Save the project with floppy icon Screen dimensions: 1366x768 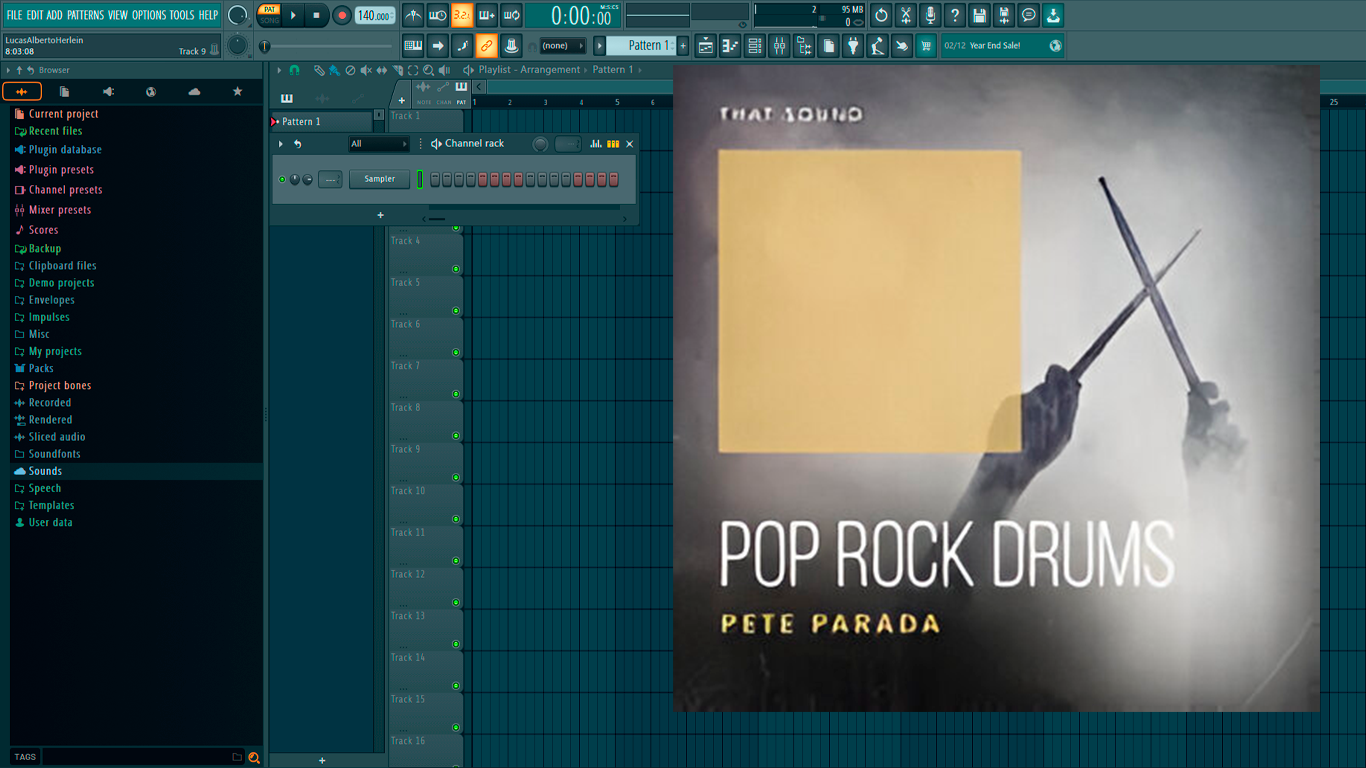click(x=979, y=15)
